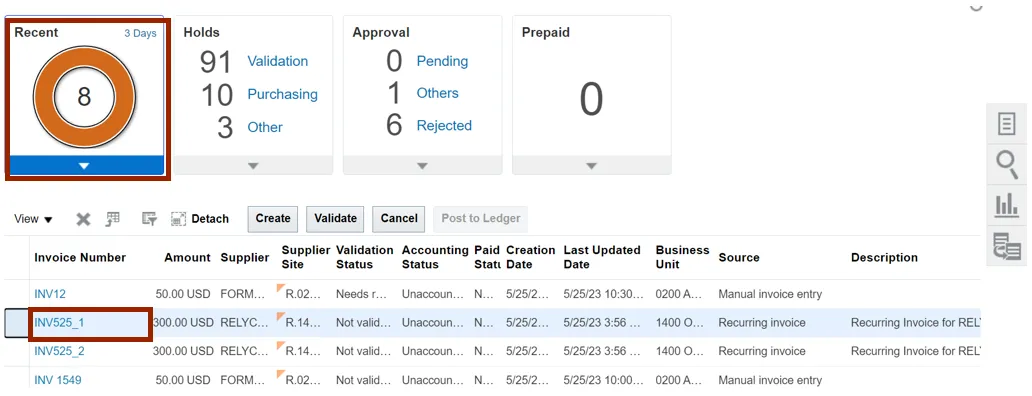1032x396 pixels.
Task: Open the export to spreadsheet icon
Action: click(113, 219)
